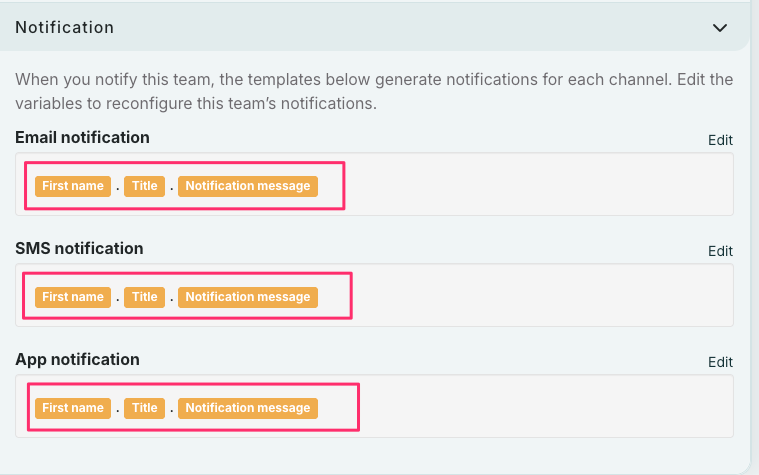The width and height of the screenshot is (759, 475).
Task: Edit the App notification template
Action: coord(720,362)
